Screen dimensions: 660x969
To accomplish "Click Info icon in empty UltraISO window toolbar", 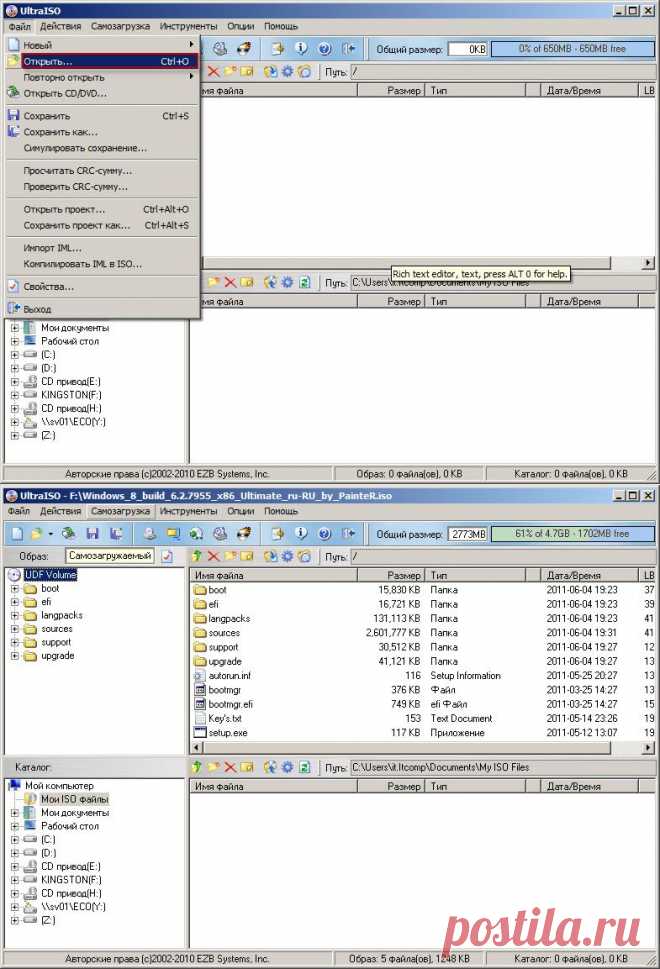I will pos(301,48).
